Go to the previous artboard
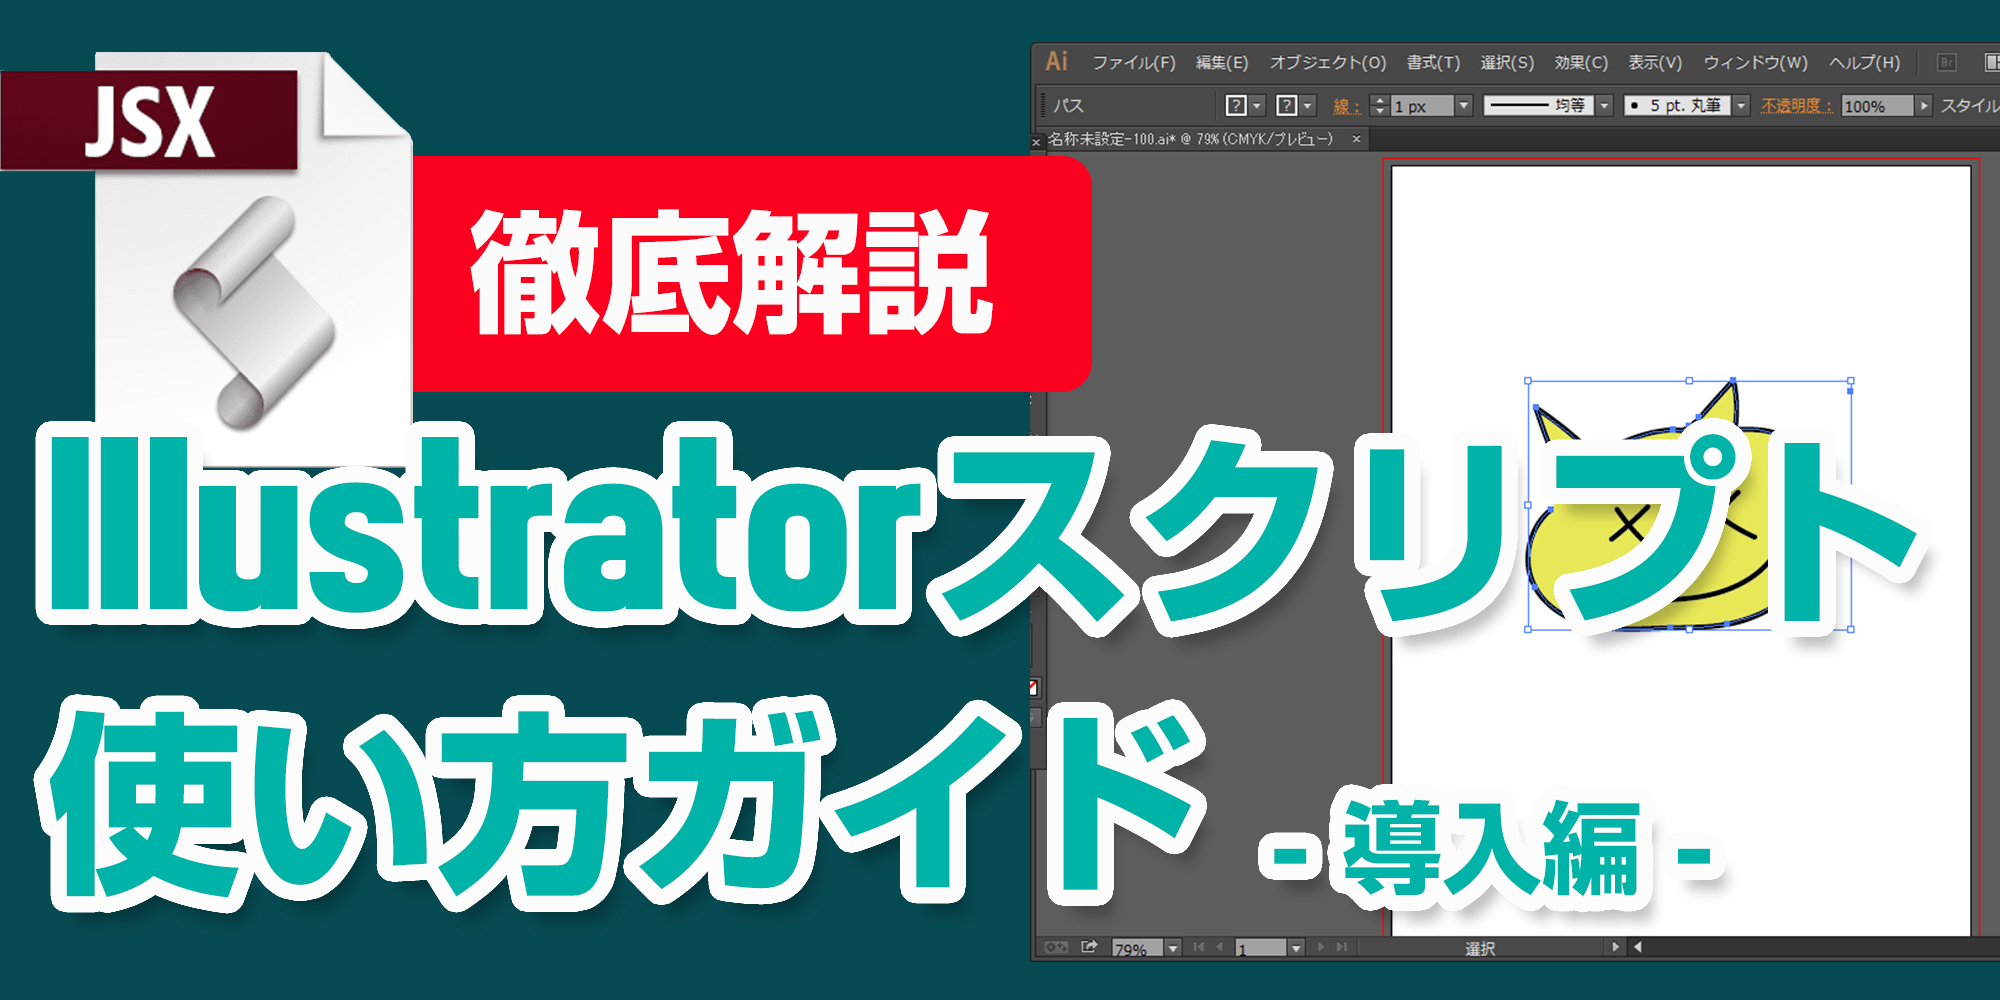Image resolution: width=2000 pixels, height=1000 pixels. pos(1219,947)
